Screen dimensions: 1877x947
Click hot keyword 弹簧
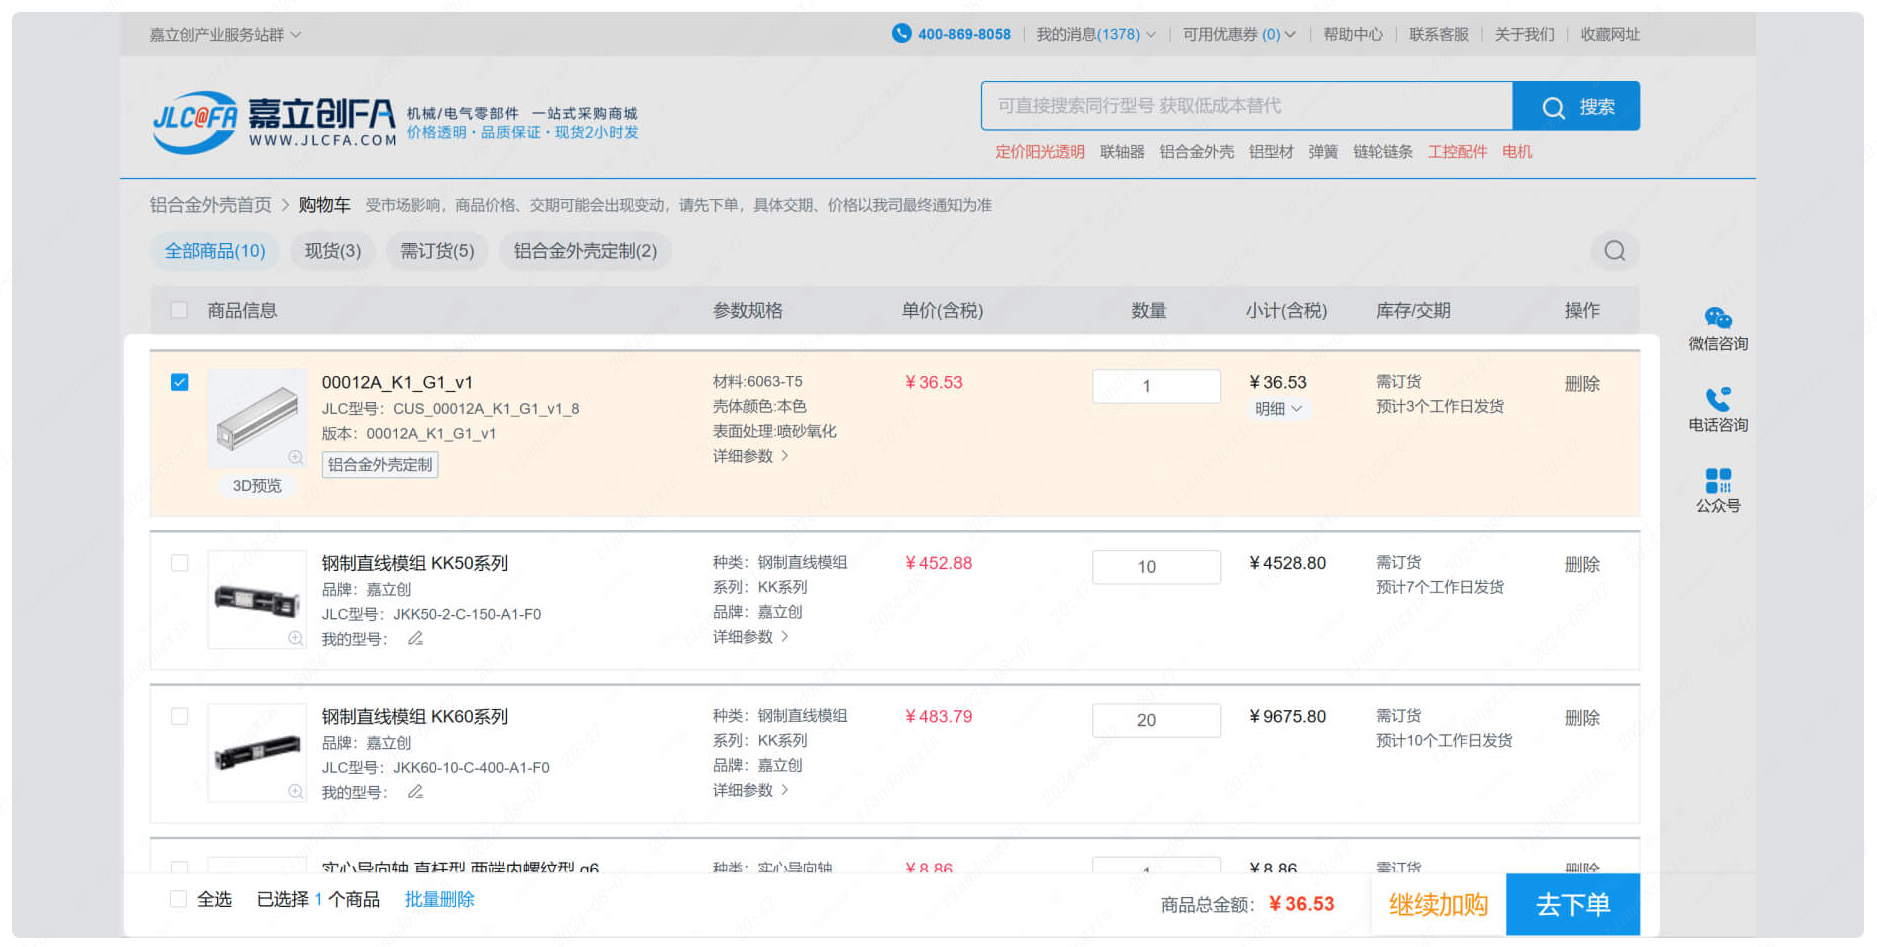(x=1323, y=152)
